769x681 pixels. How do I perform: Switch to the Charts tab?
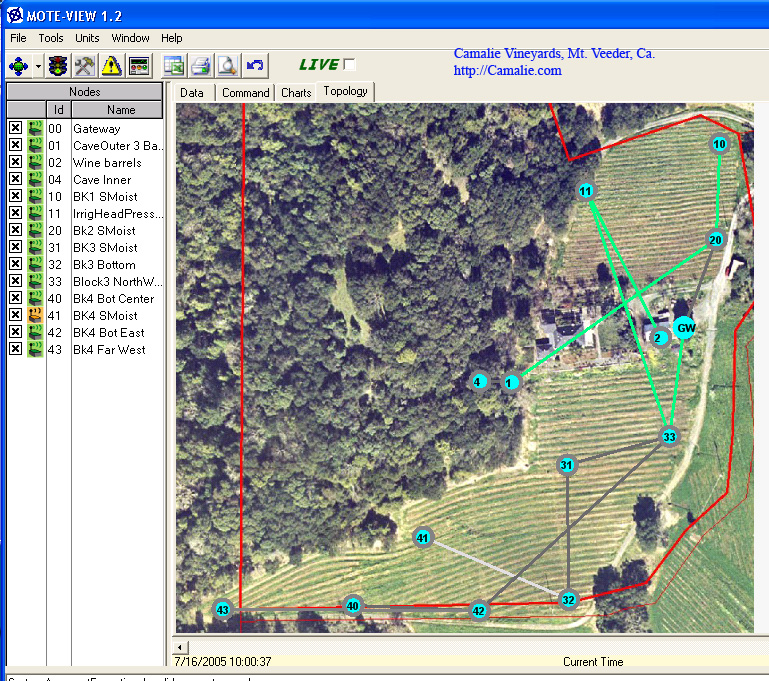tap(296, 92)
